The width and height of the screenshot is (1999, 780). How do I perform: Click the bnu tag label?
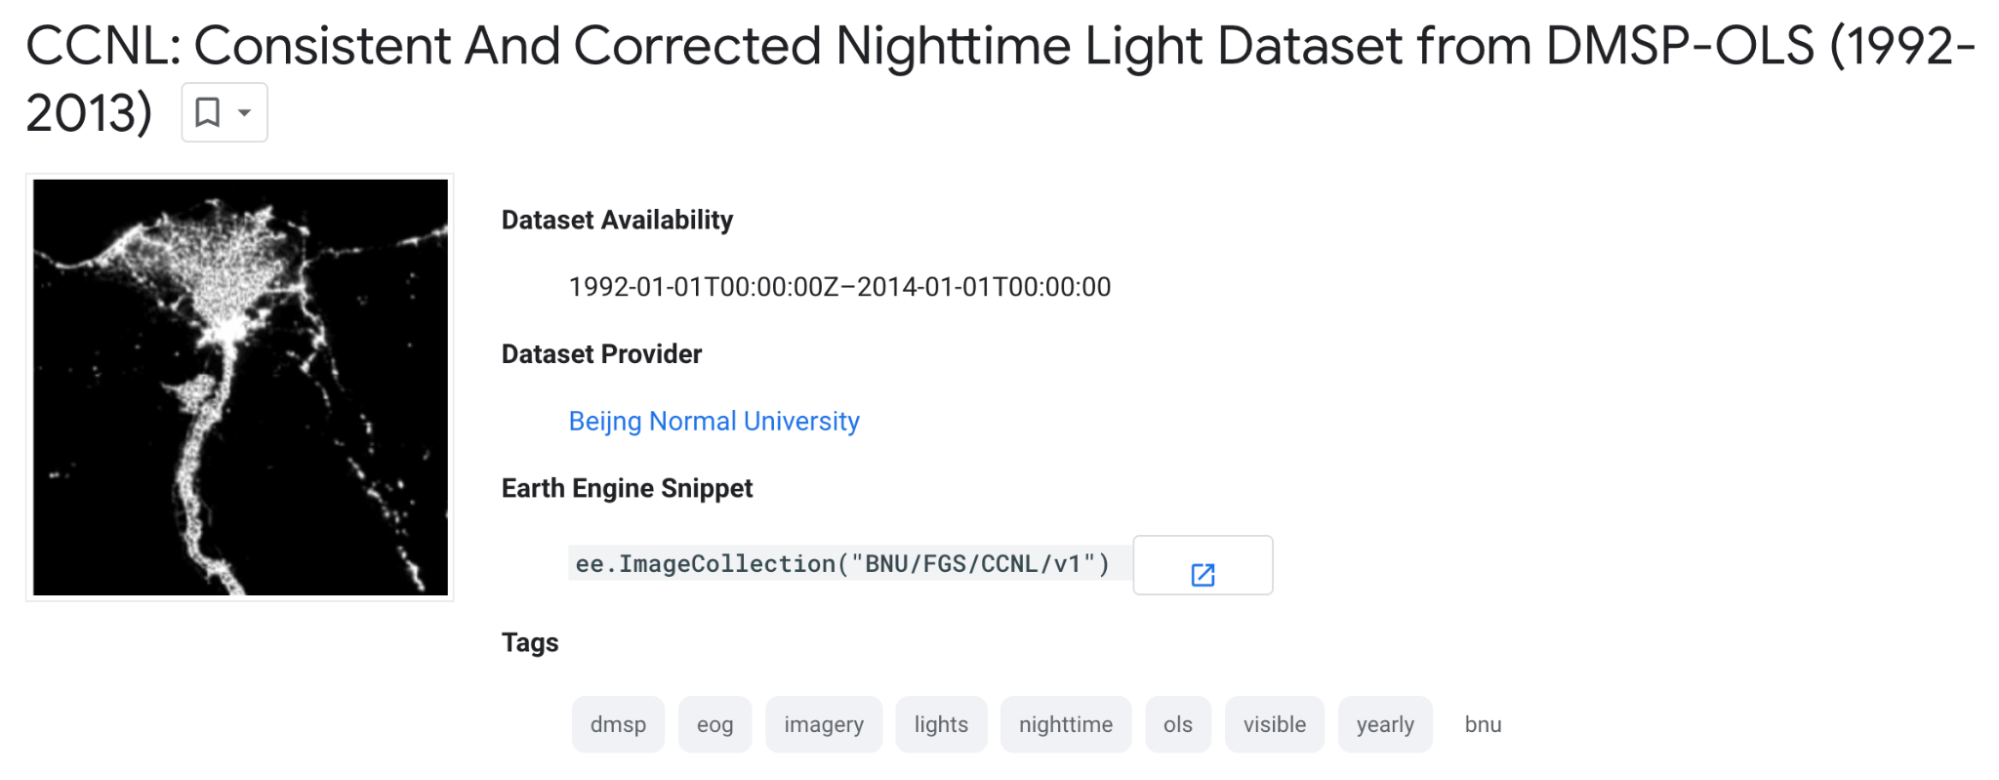(x=1481, y=724)
